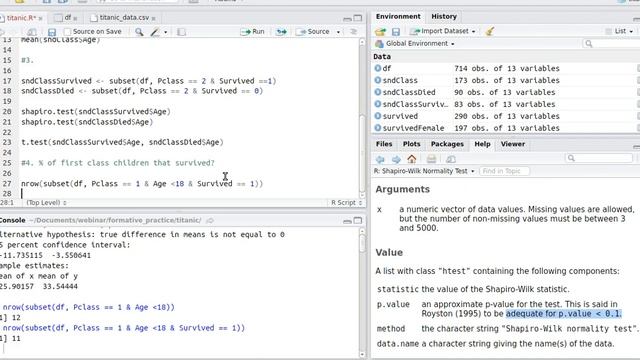Click the t.test line 23 in editor
Viewport: 640px width, 360px height.
tap(122, 142)
